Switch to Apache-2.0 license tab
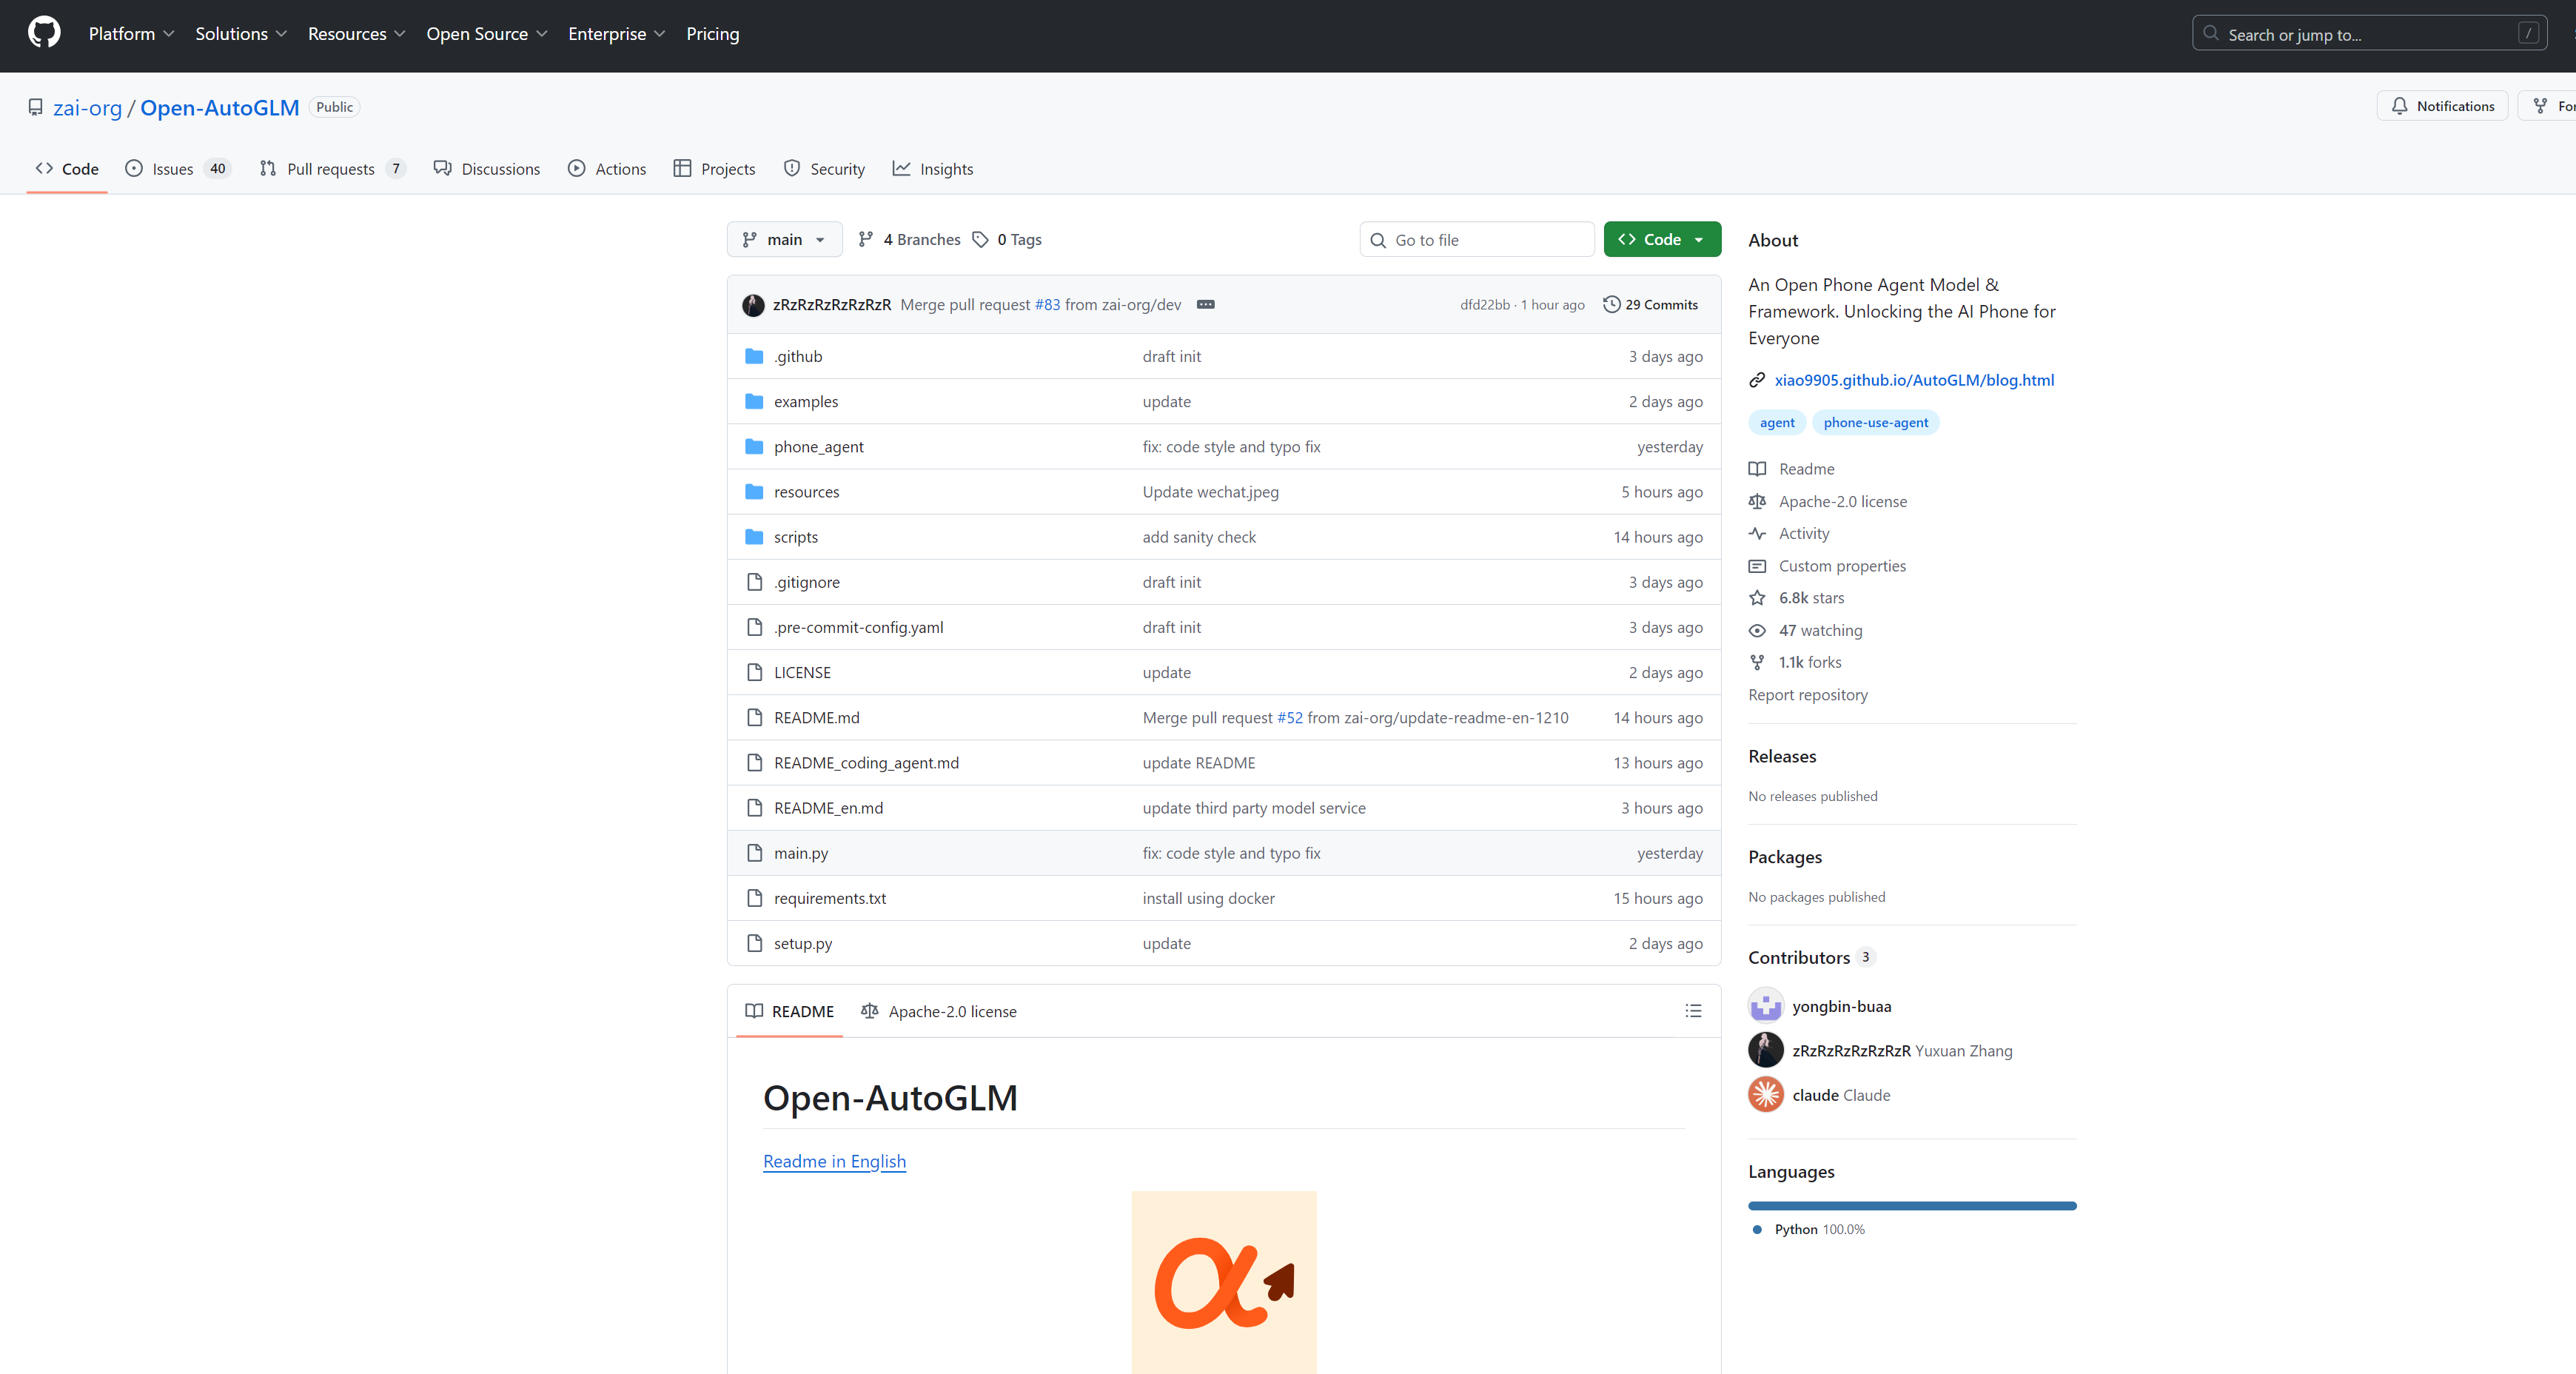2576x1374 pixels. point(938,1011)
